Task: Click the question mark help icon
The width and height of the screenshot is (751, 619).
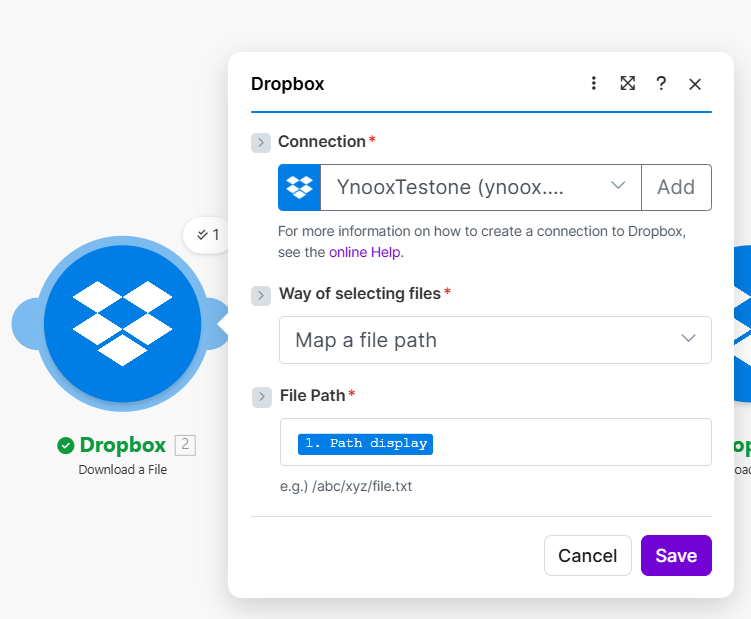Action: click(661, 83)
